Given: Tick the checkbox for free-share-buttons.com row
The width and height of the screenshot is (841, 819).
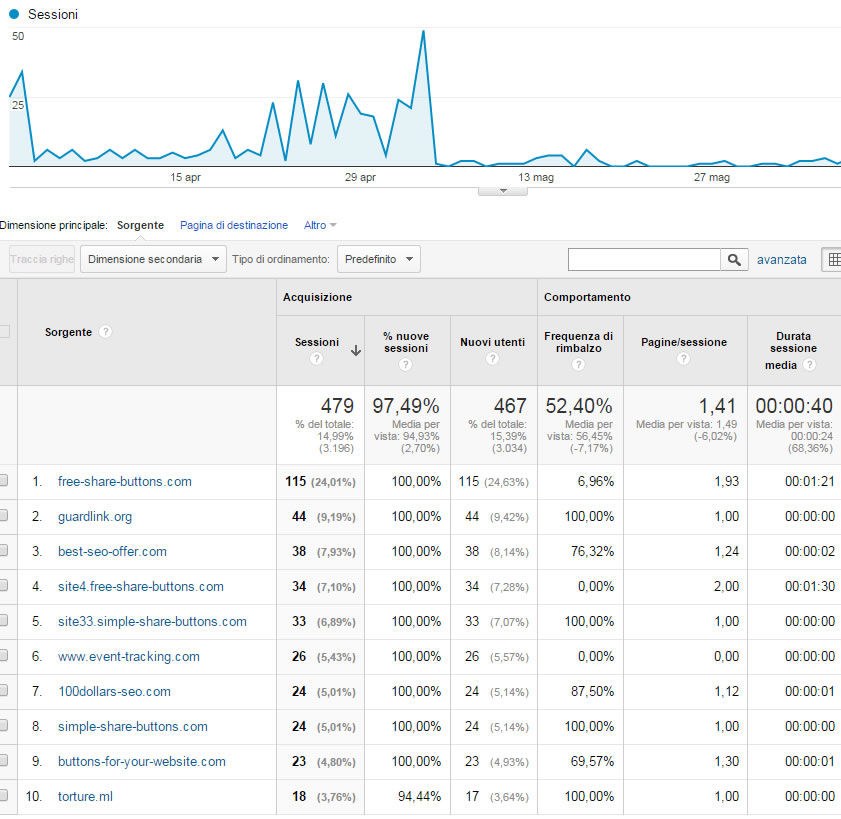Looking at the screenshot, I should click(3, 480).
